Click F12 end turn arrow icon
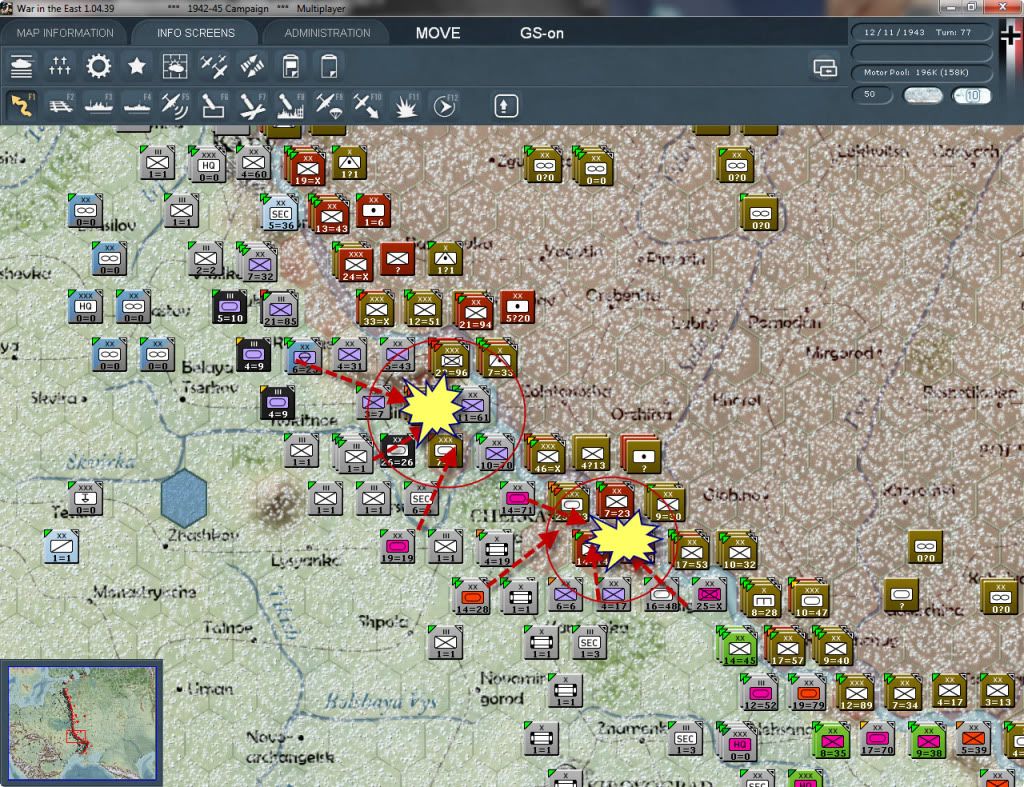The width and height of the screenshot is (1024, 787). point(444,106)
